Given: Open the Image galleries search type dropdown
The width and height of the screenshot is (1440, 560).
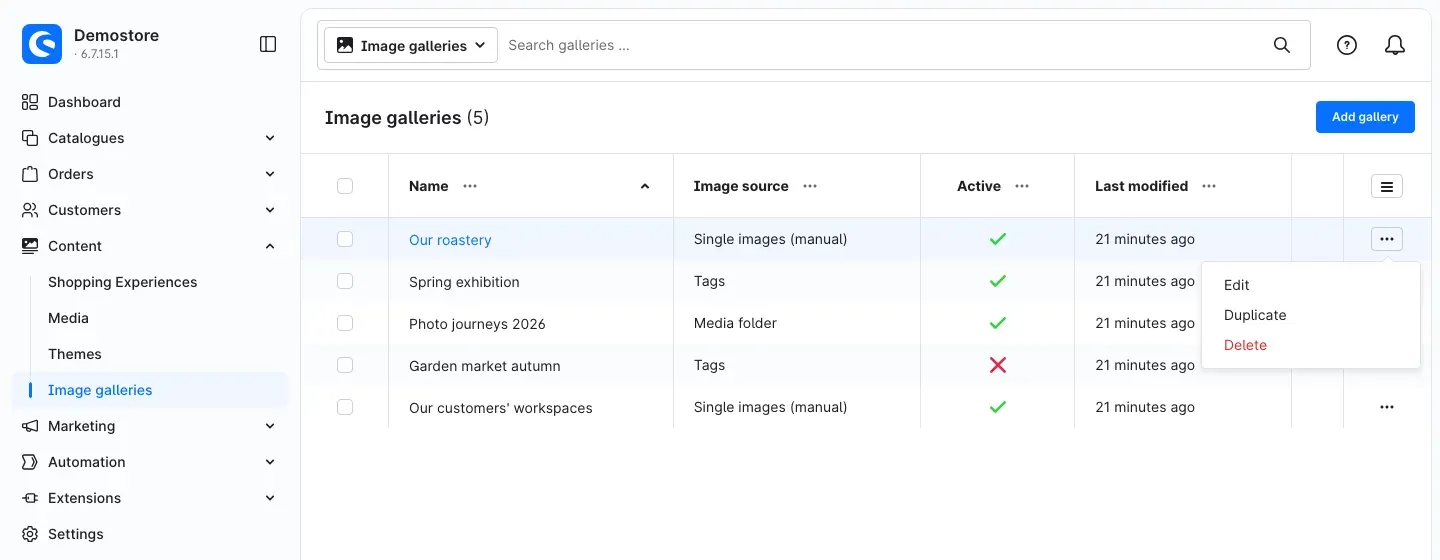Looking at the screenshot, I should click(x=411, y=45).
